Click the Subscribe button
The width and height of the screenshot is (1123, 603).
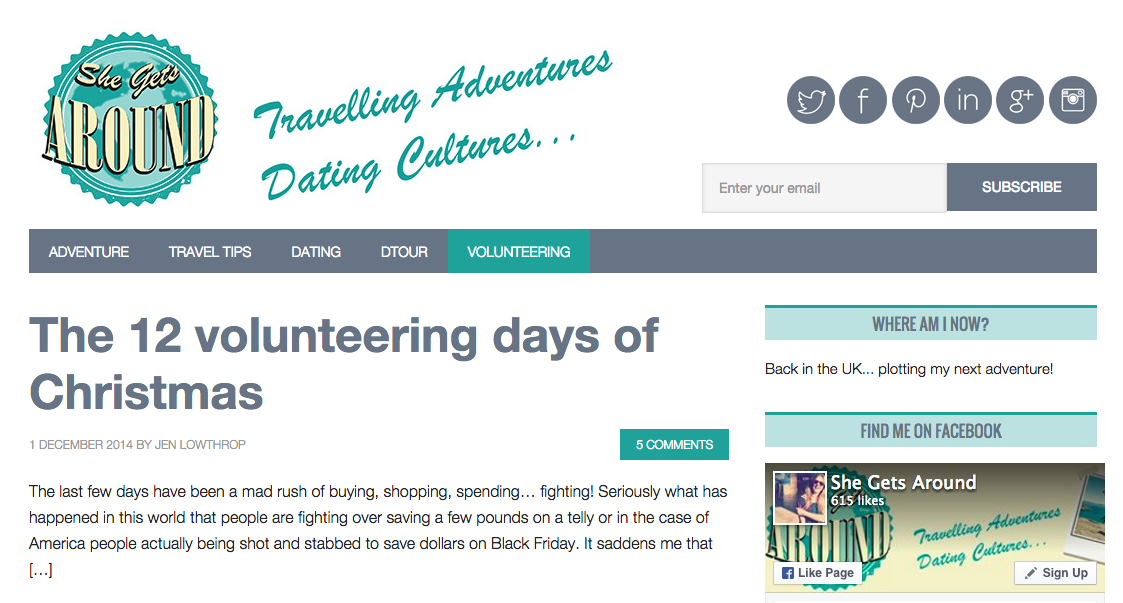click(1021, 187)
